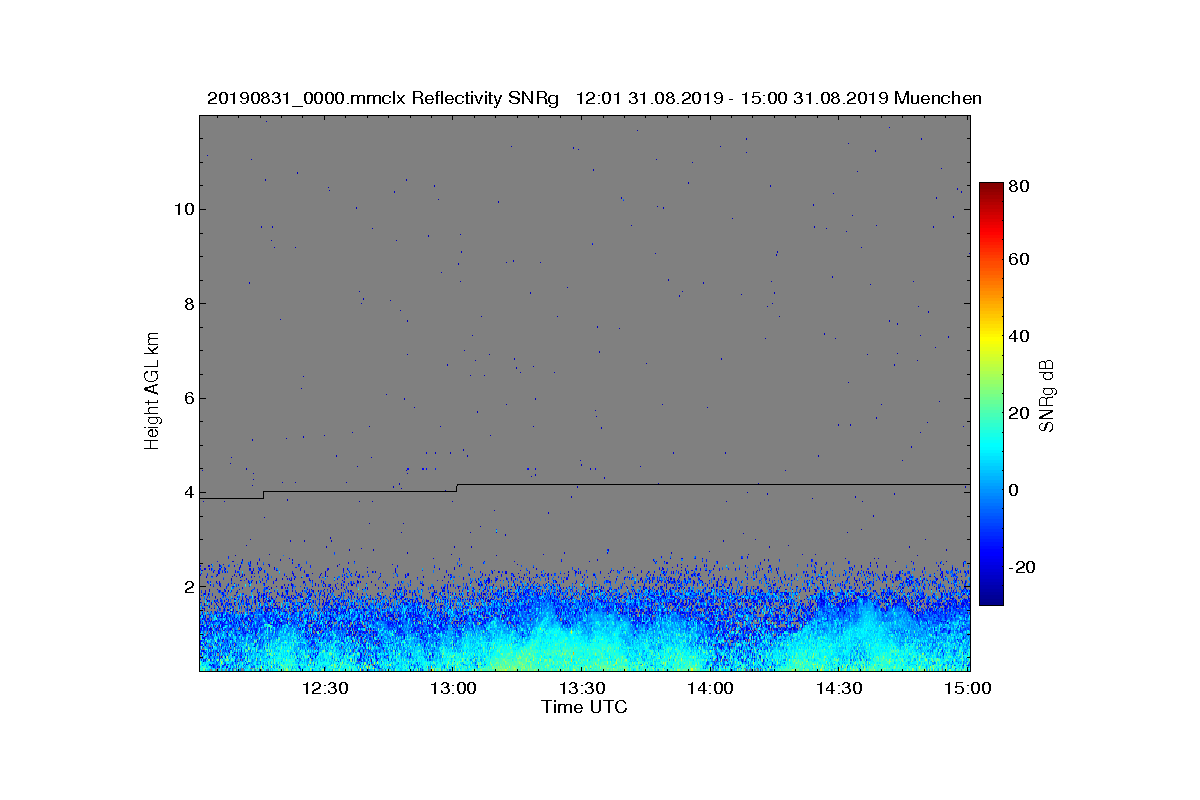Click the colorbar value '40'
The height and width of the screenshot is (800, 1200).
[1019, 336]
